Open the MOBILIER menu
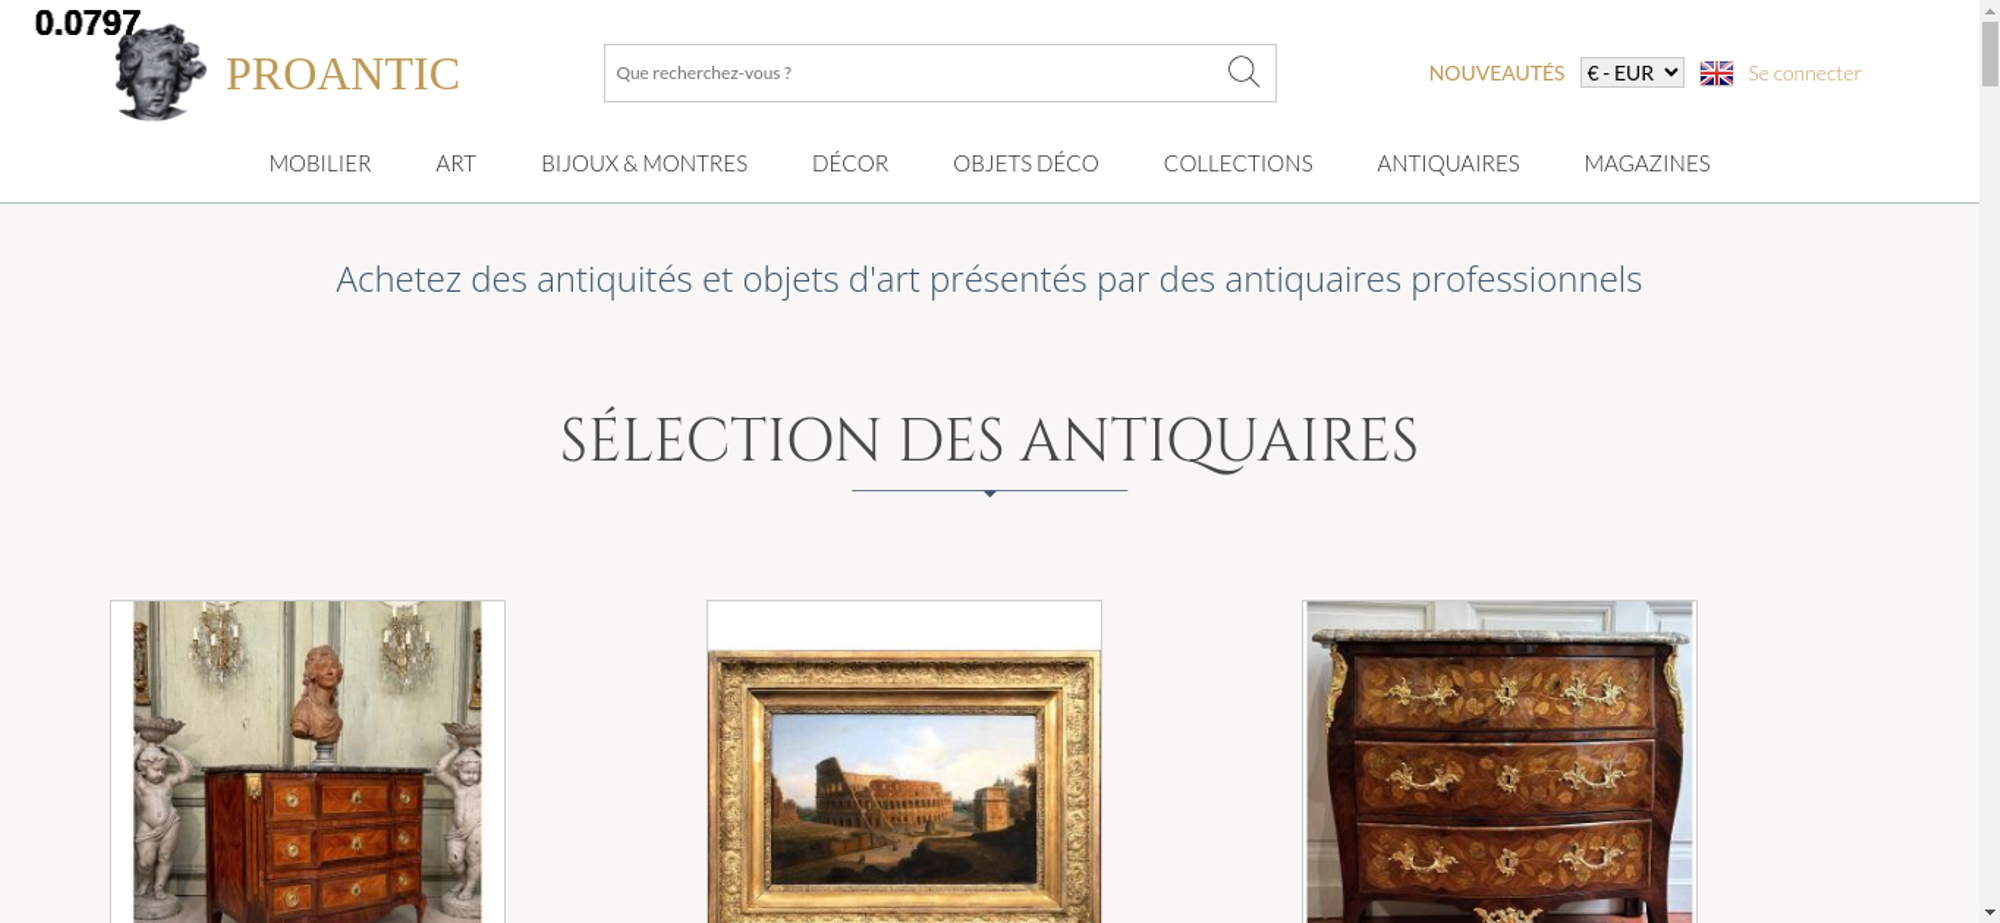This screenshot has width=2000, height=923. [320, 163]
